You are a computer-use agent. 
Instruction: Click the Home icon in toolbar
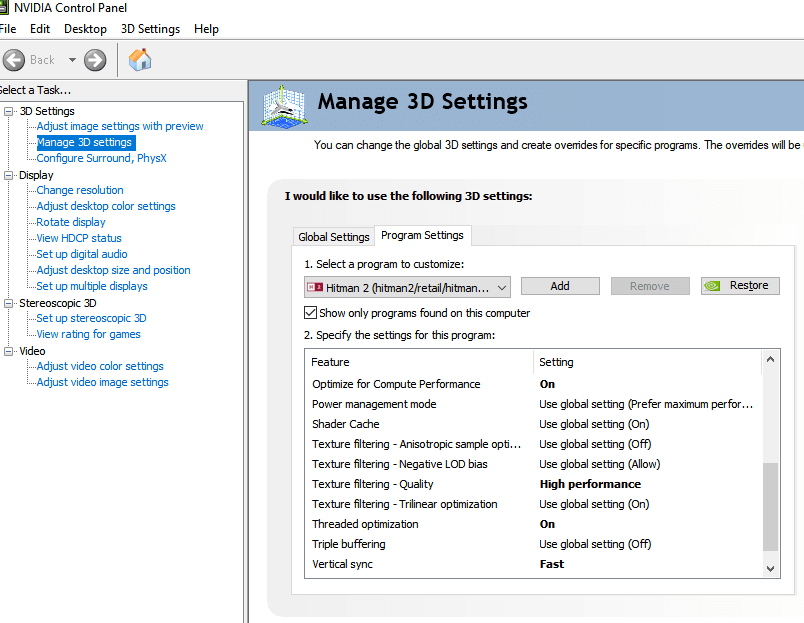(141, 60)
